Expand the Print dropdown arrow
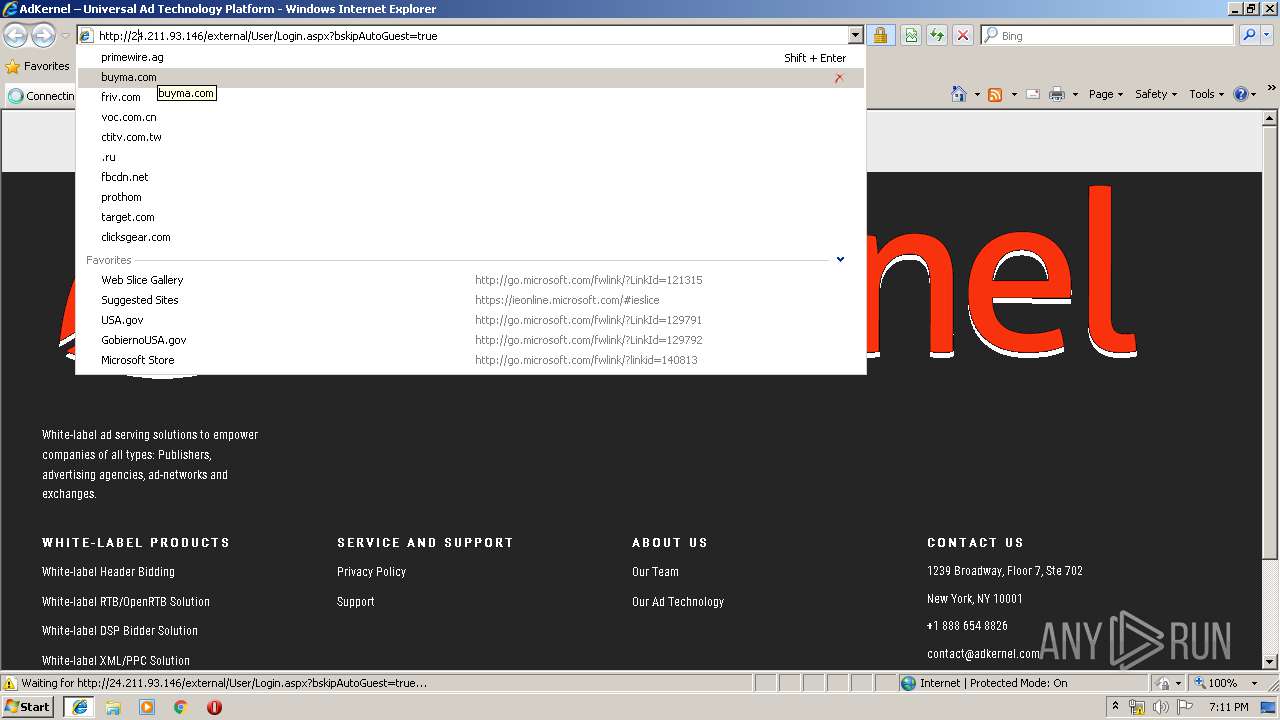The image size is (1280, 720). (x=1075, y=94)
